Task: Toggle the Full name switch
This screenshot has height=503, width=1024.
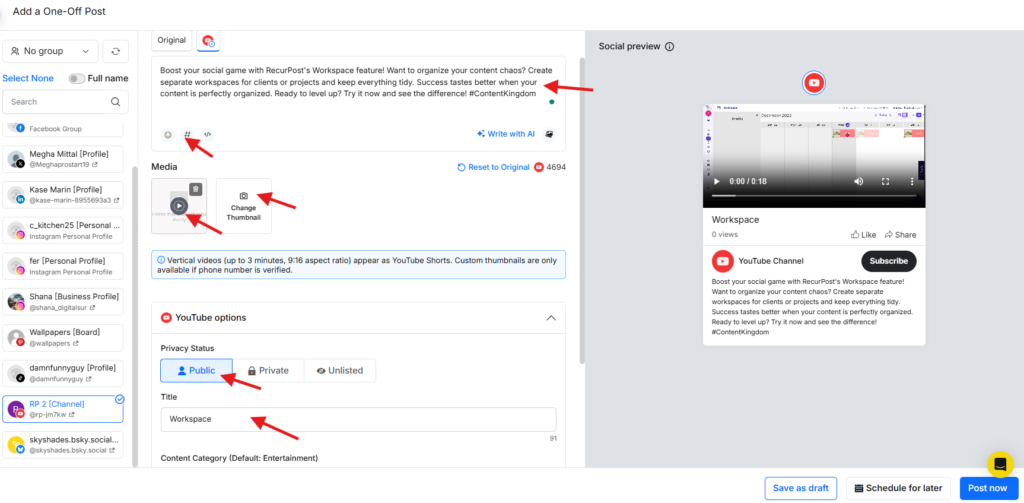Action: [x=77, y=78]
